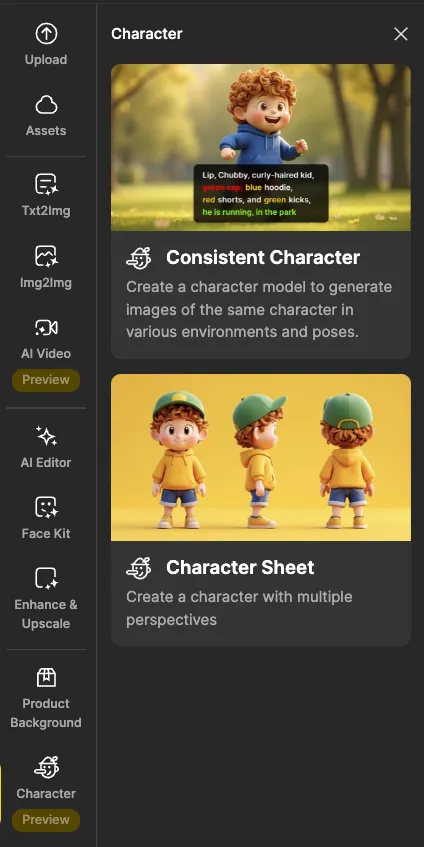This screenshot has height=847, width=424.
Task: Open the Upload tool in sidebar
Action: pyautogui.click(x=46, y=45)
